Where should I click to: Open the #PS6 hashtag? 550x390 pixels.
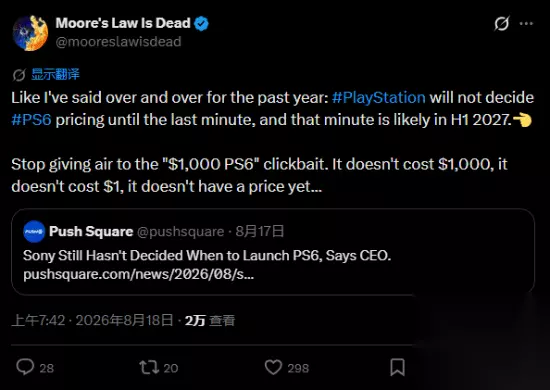(x=31, y=120)
